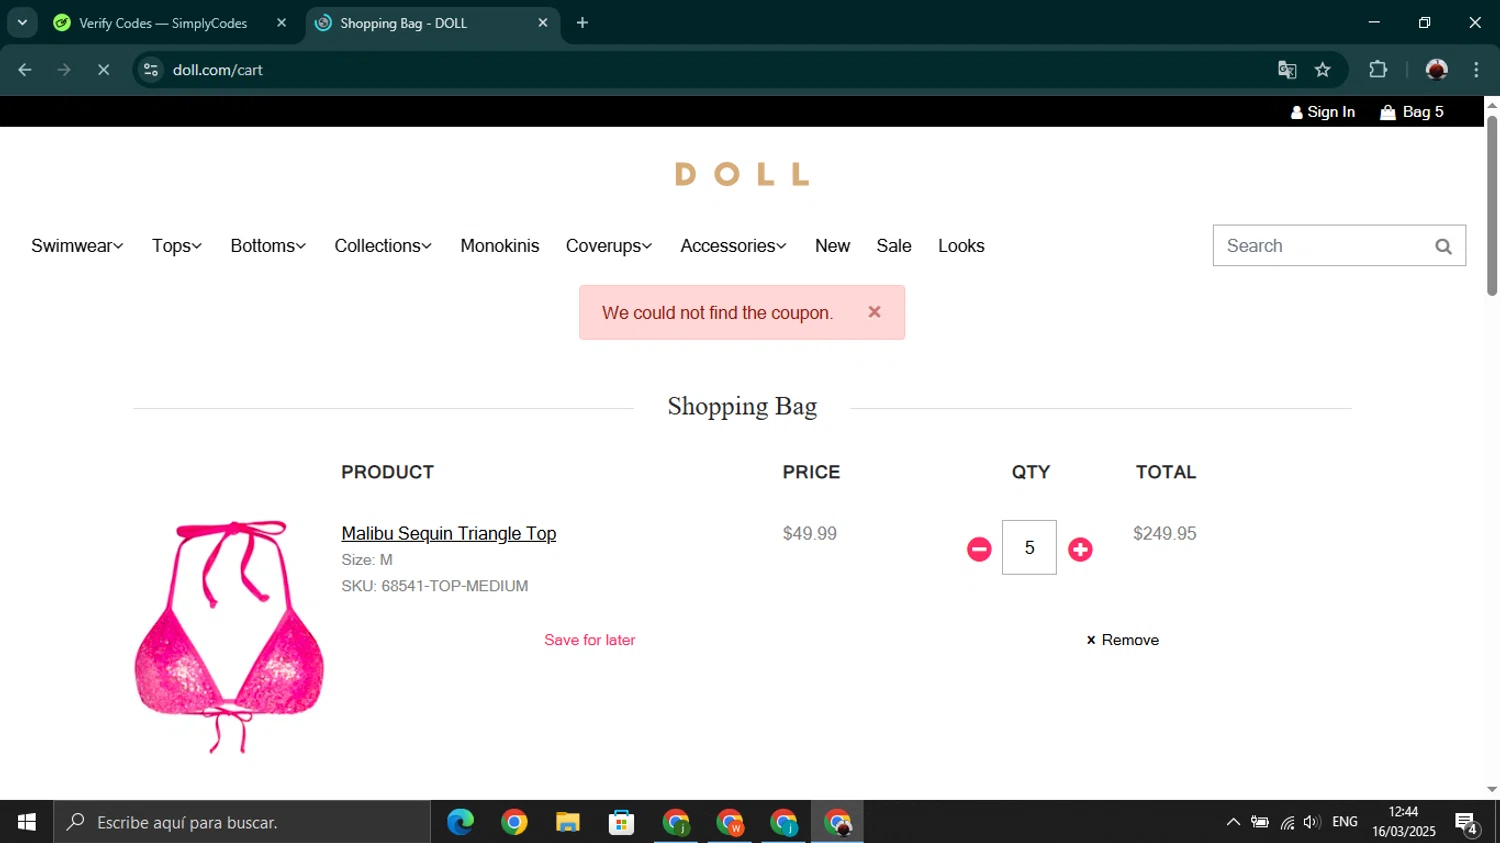Stop loading the page
This screenshot has width=1500, height=843.
click(x=103, y=70)
